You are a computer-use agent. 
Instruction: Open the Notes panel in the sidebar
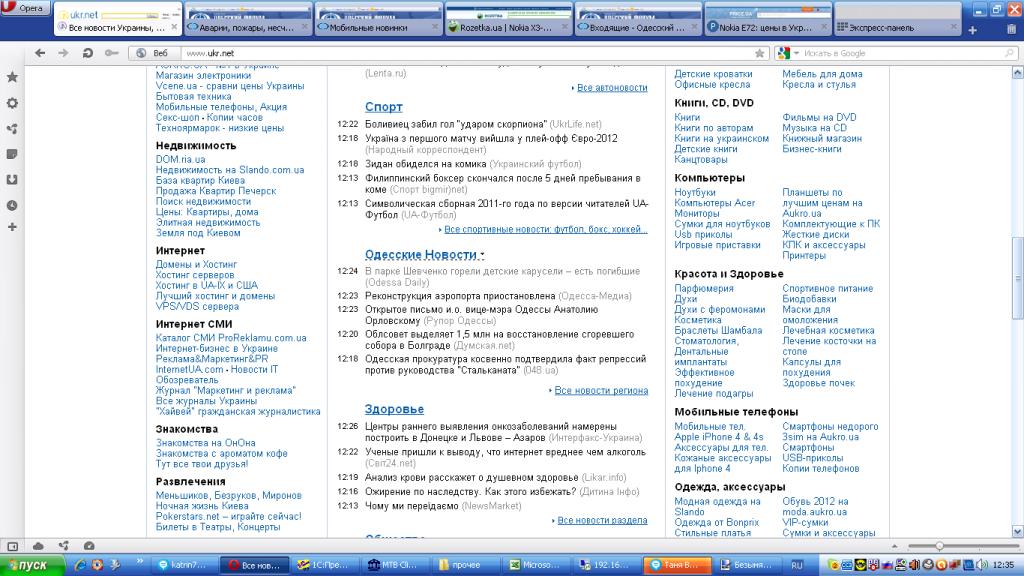click(x=12, y=154)
